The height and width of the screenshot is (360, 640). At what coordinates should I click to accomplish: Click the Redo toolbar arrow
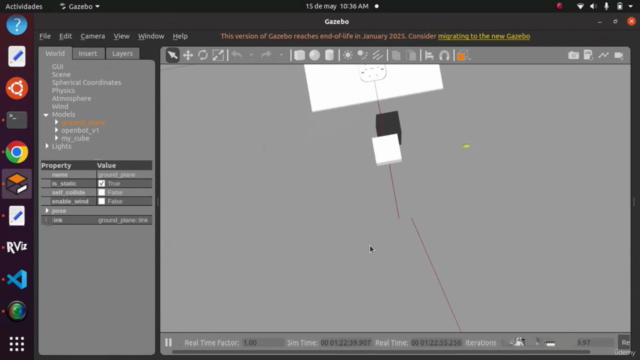(266, 55)
